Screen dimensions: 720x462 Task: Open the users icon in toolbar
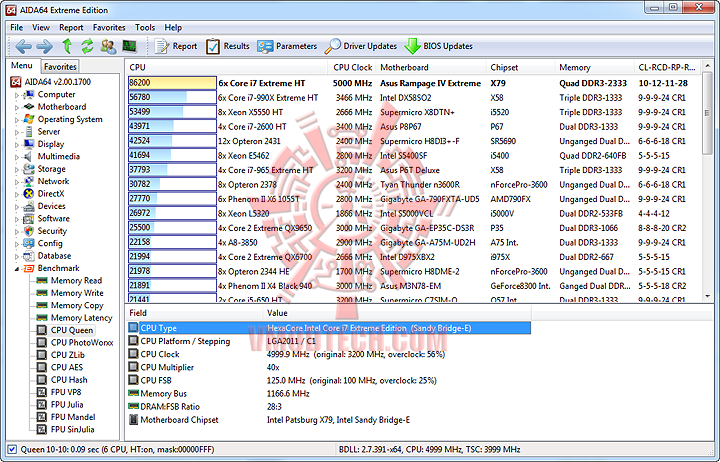click(108, 46)
